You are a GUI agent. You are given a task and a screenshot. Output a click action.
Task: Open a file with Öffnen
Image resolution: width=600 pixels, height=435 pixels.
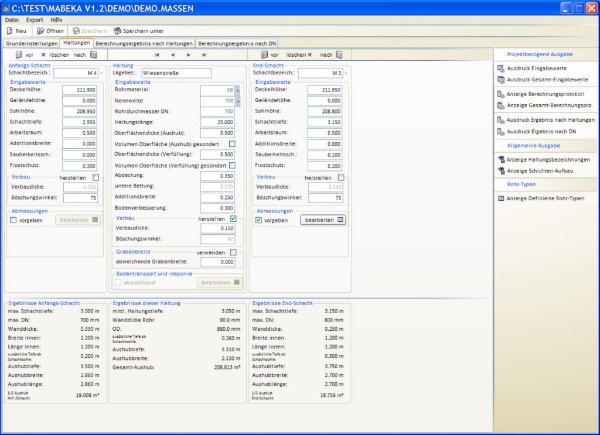tap(50, 31)
